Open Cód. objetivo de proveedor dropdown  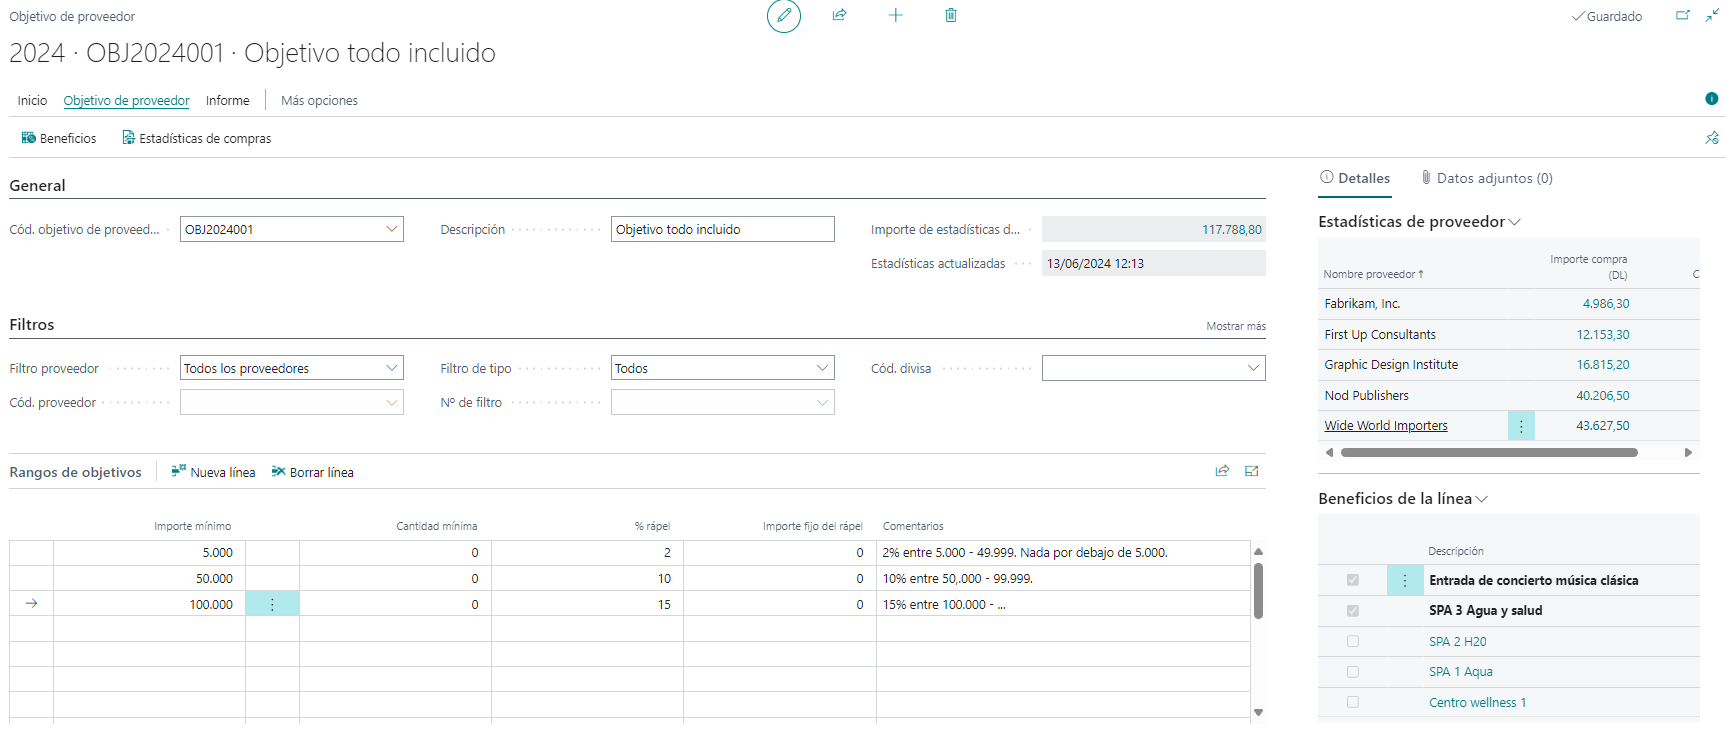tap(391, 229)
